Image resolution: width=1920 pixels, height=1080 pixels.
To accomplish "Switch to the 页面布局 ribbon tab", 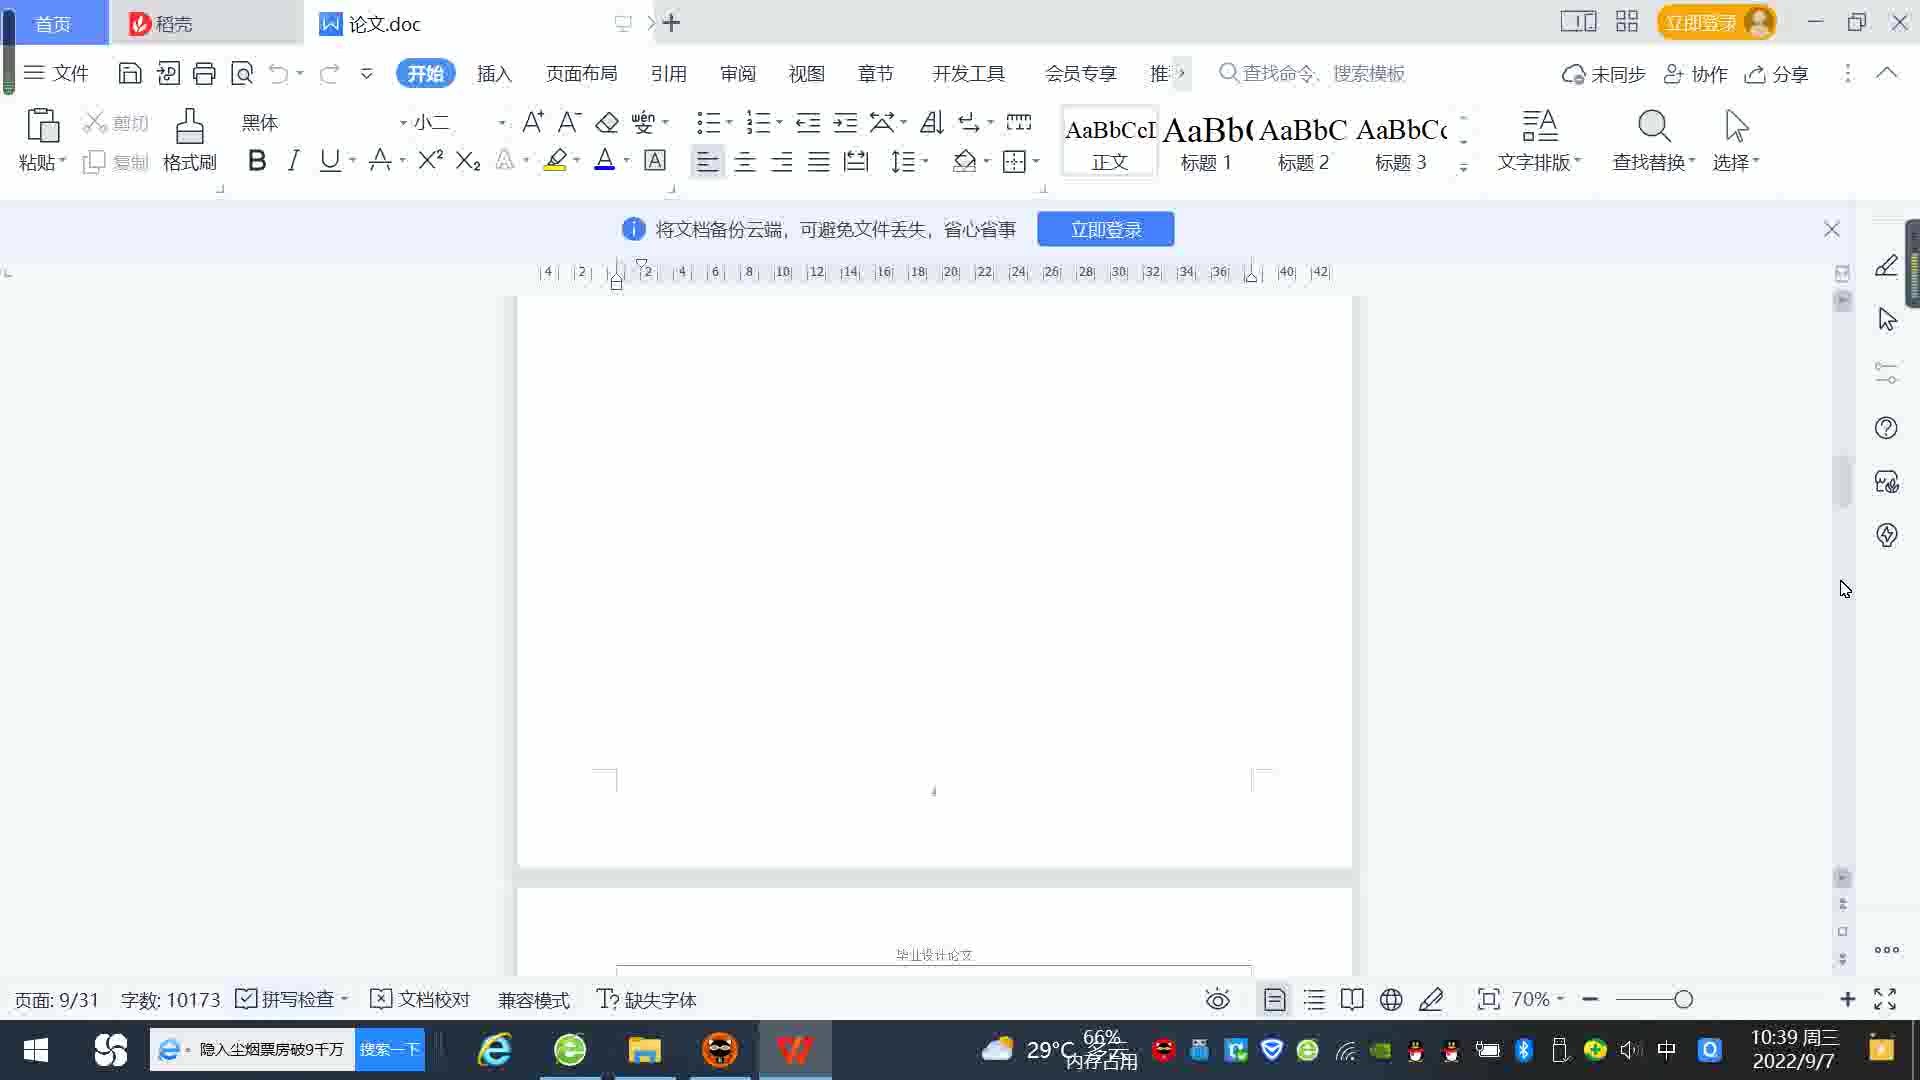I will pyautogui.click(x=581, y=73).
